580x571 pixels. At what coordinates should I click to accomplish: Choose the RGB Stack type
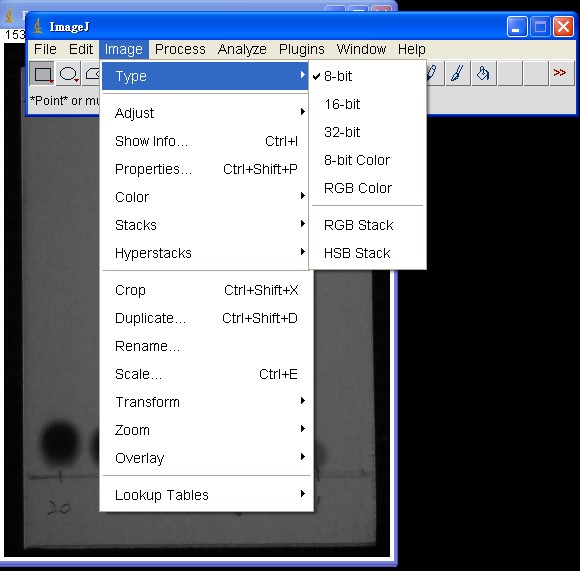(367, 225)
